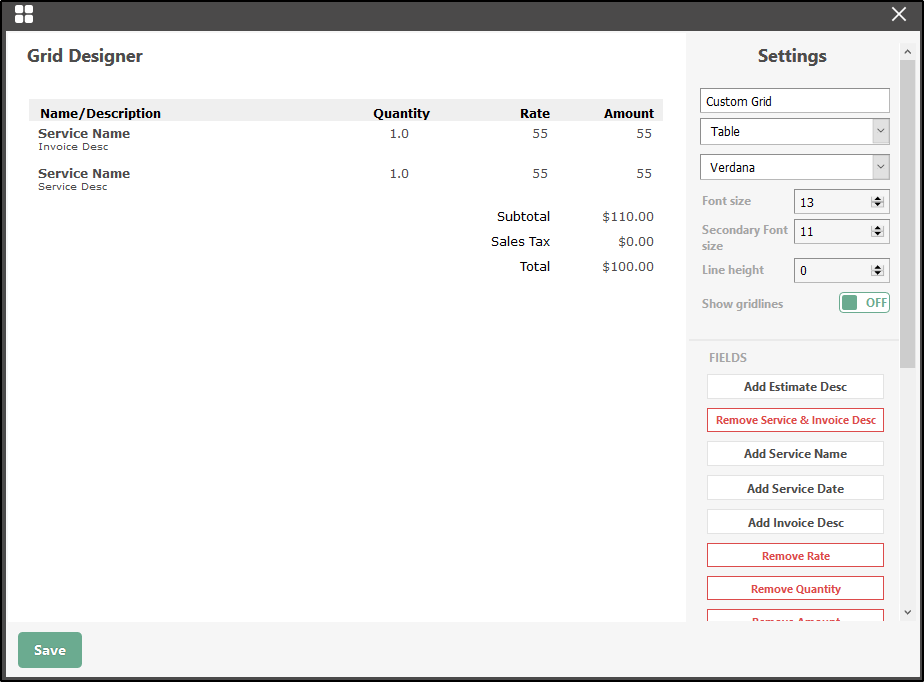Remove Service & Invoice Desc from the grid
Viewport: 924px width, 682px height.
[x=794, y=420]
